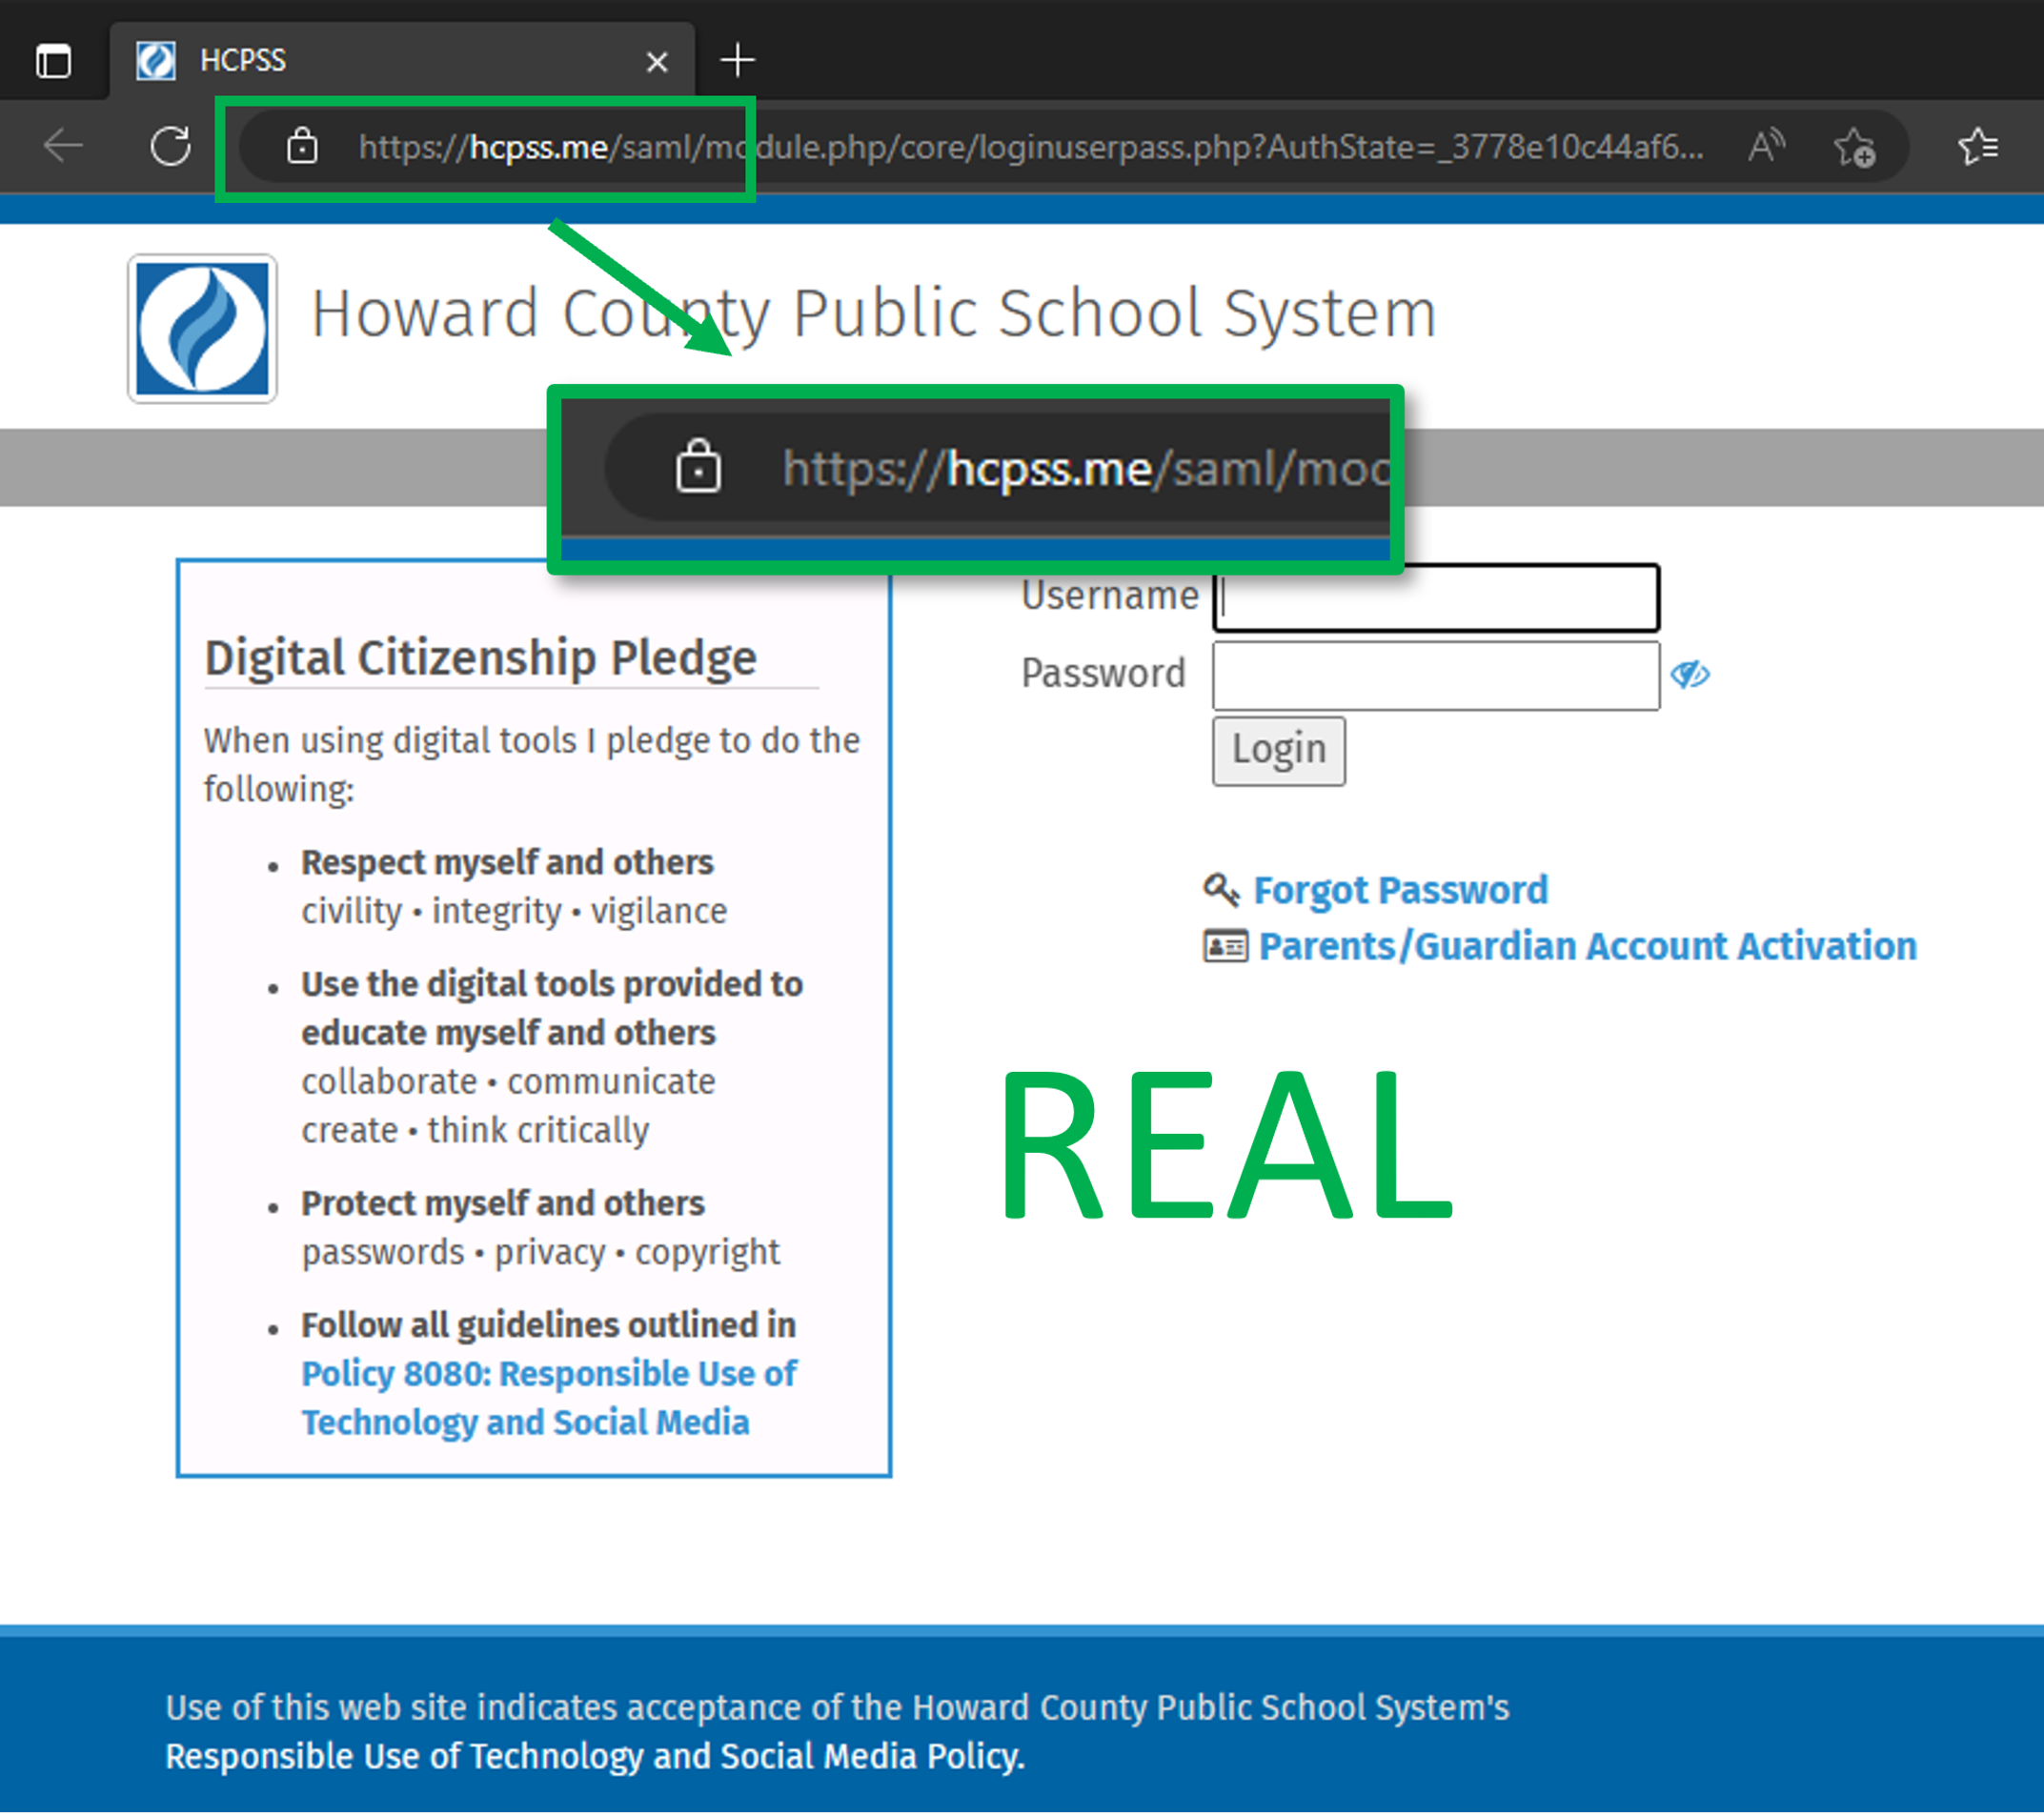Open Policy 8080 Responsible Use link

coord(549,1398)
